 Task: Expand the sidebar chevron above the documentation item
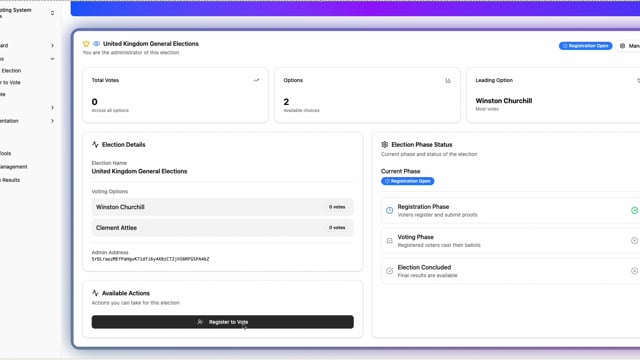tap(52, 107)
